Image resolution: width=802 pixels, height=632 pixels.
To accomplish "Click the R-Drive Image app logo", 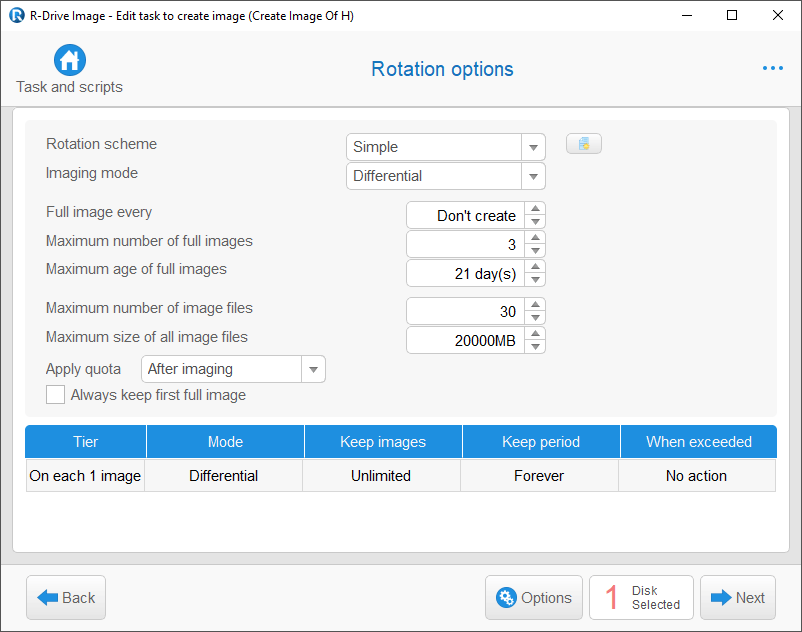I will pos(17,15).
